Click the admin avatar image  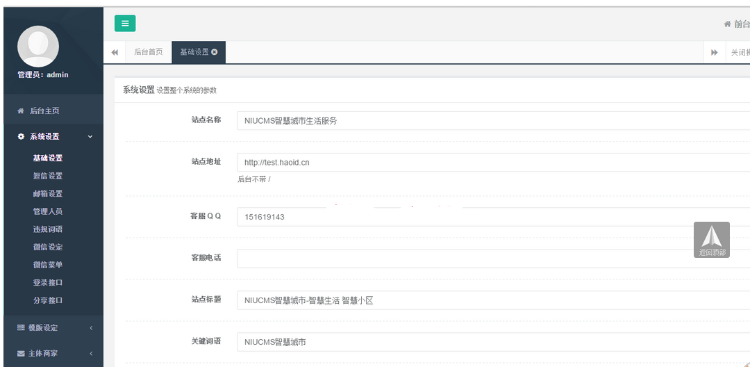tap(38, 46)
